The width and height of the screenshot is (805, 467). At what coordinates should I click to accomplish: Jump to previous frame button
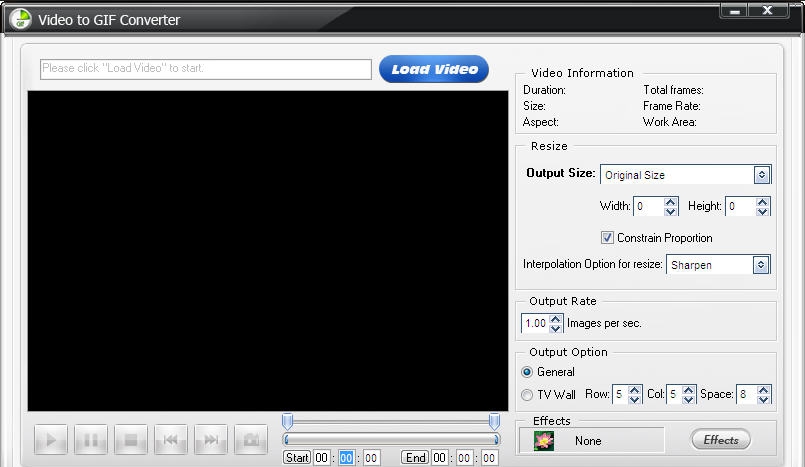[171, 440]
